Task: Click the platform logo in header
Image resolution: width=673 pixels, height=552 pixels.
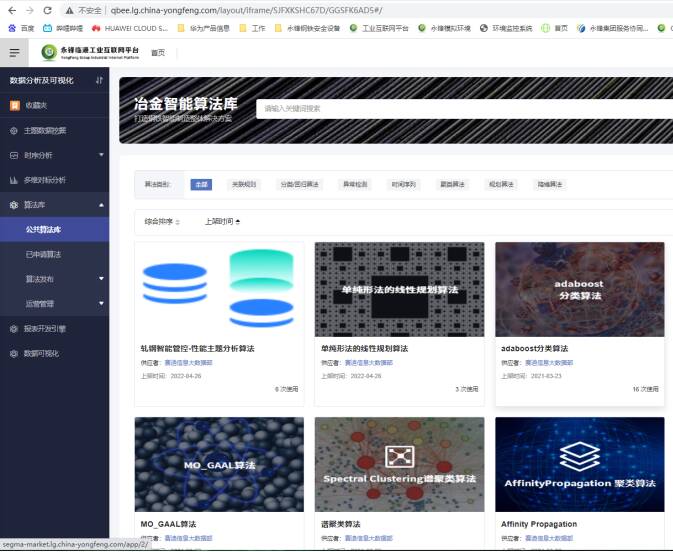Action: point(90,52)
